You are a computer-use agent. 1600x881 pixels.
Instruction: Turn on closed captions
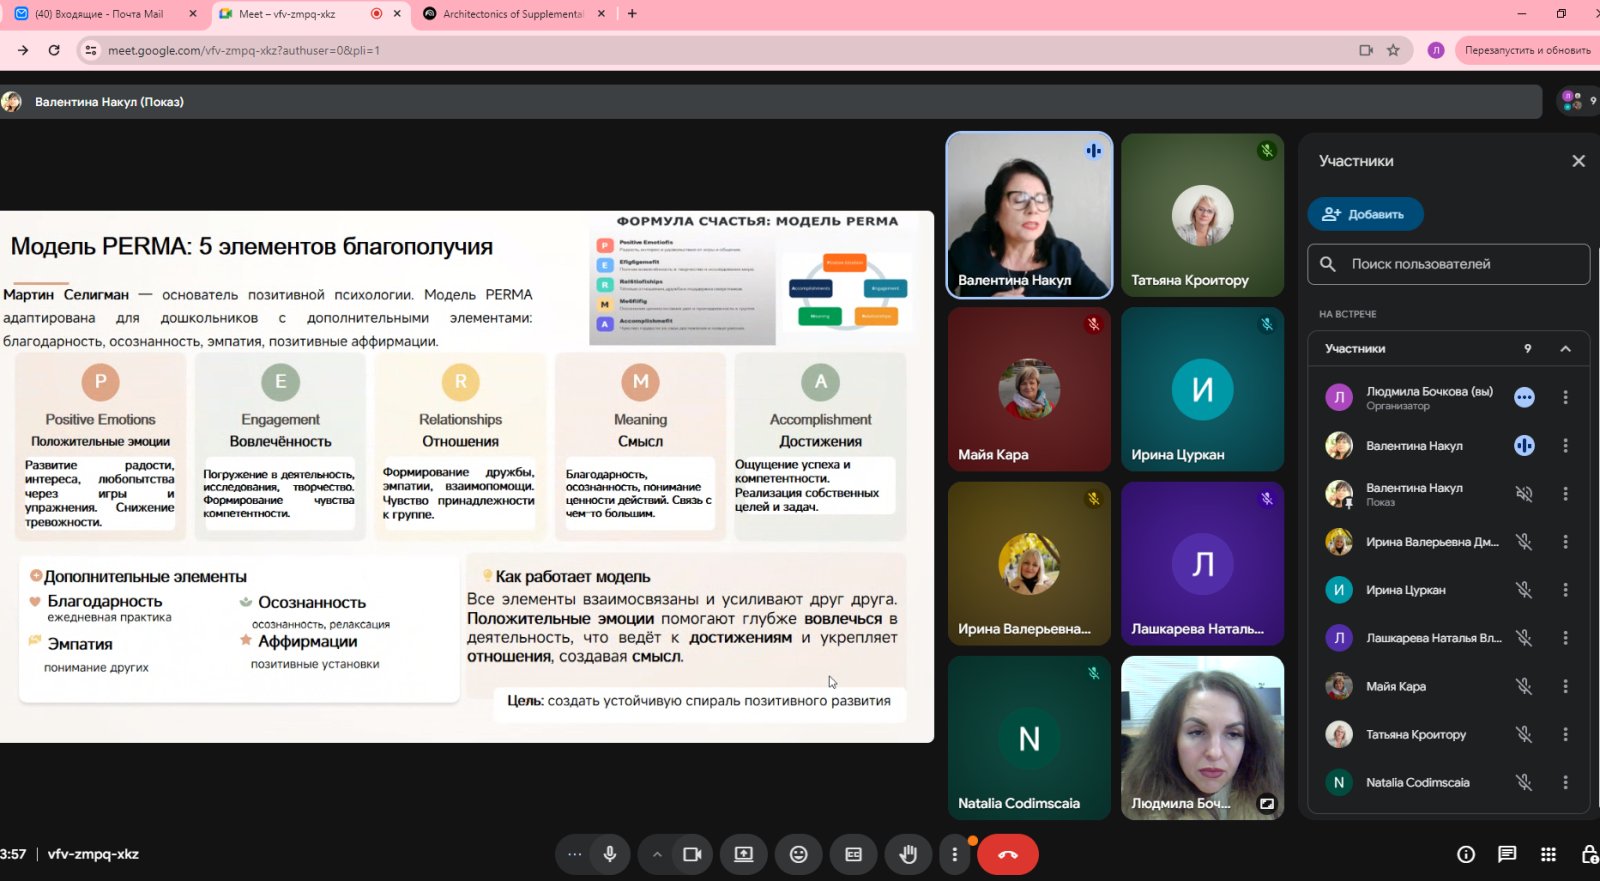853,854
